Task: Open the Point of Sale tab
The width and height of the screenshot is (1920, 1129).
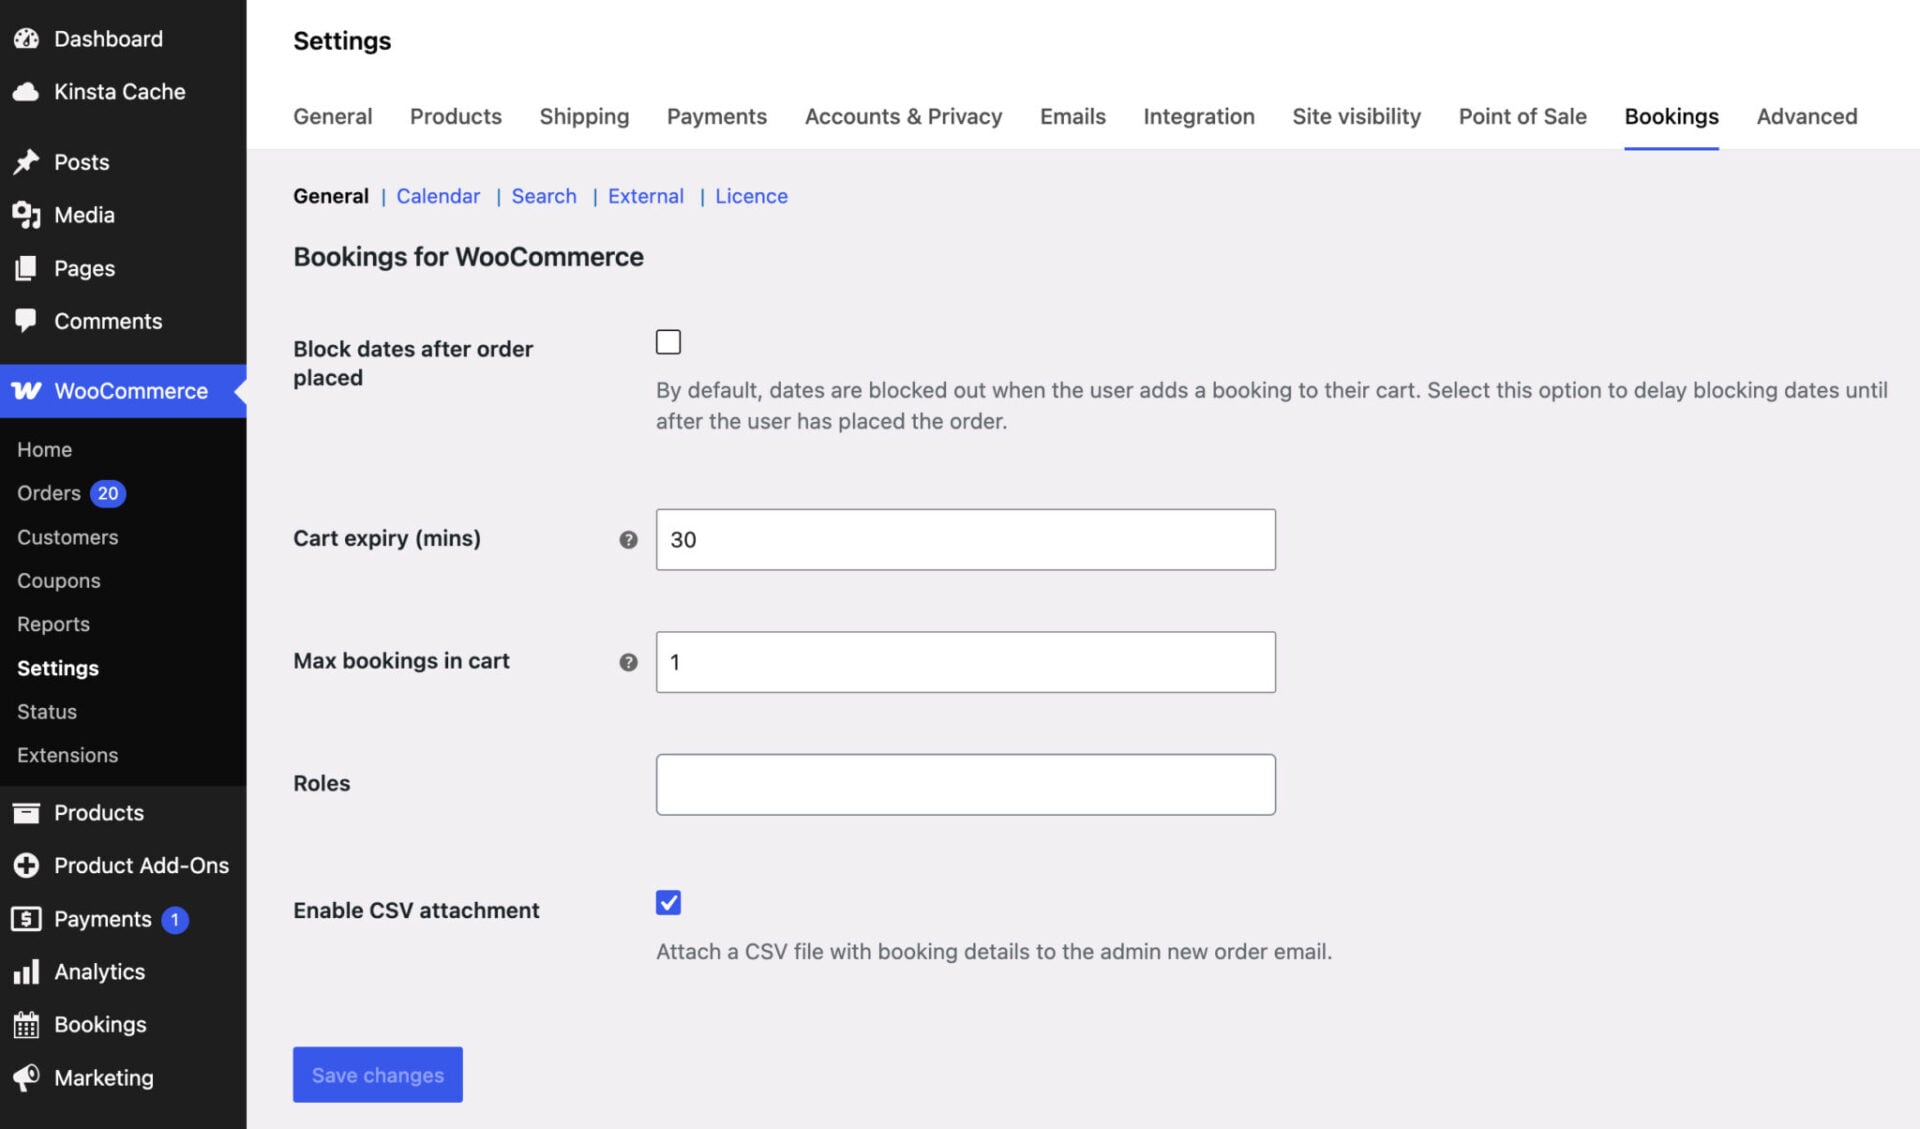Action: click(1522, 116)
